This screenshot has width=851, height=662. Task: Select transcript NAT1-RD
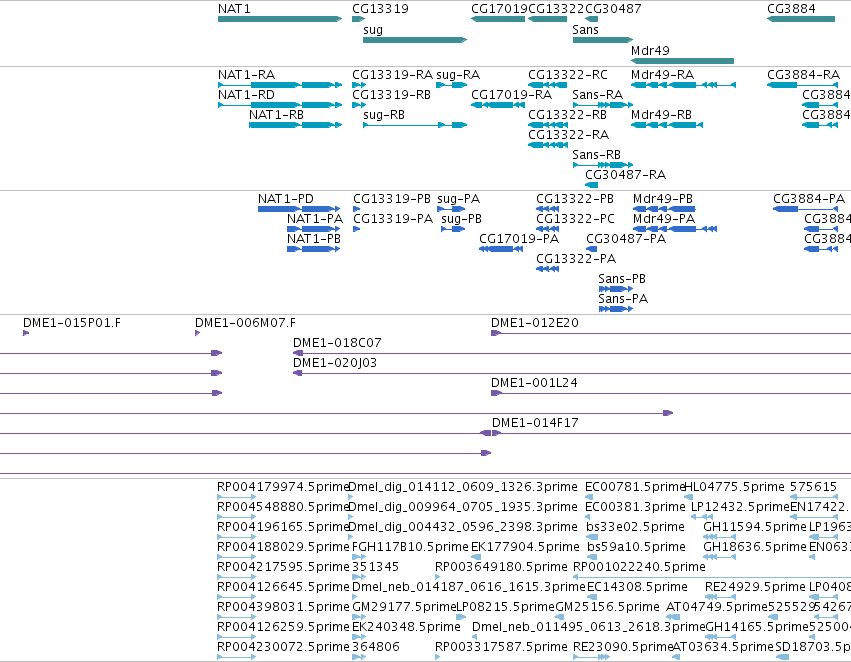(x=280, y=105)
